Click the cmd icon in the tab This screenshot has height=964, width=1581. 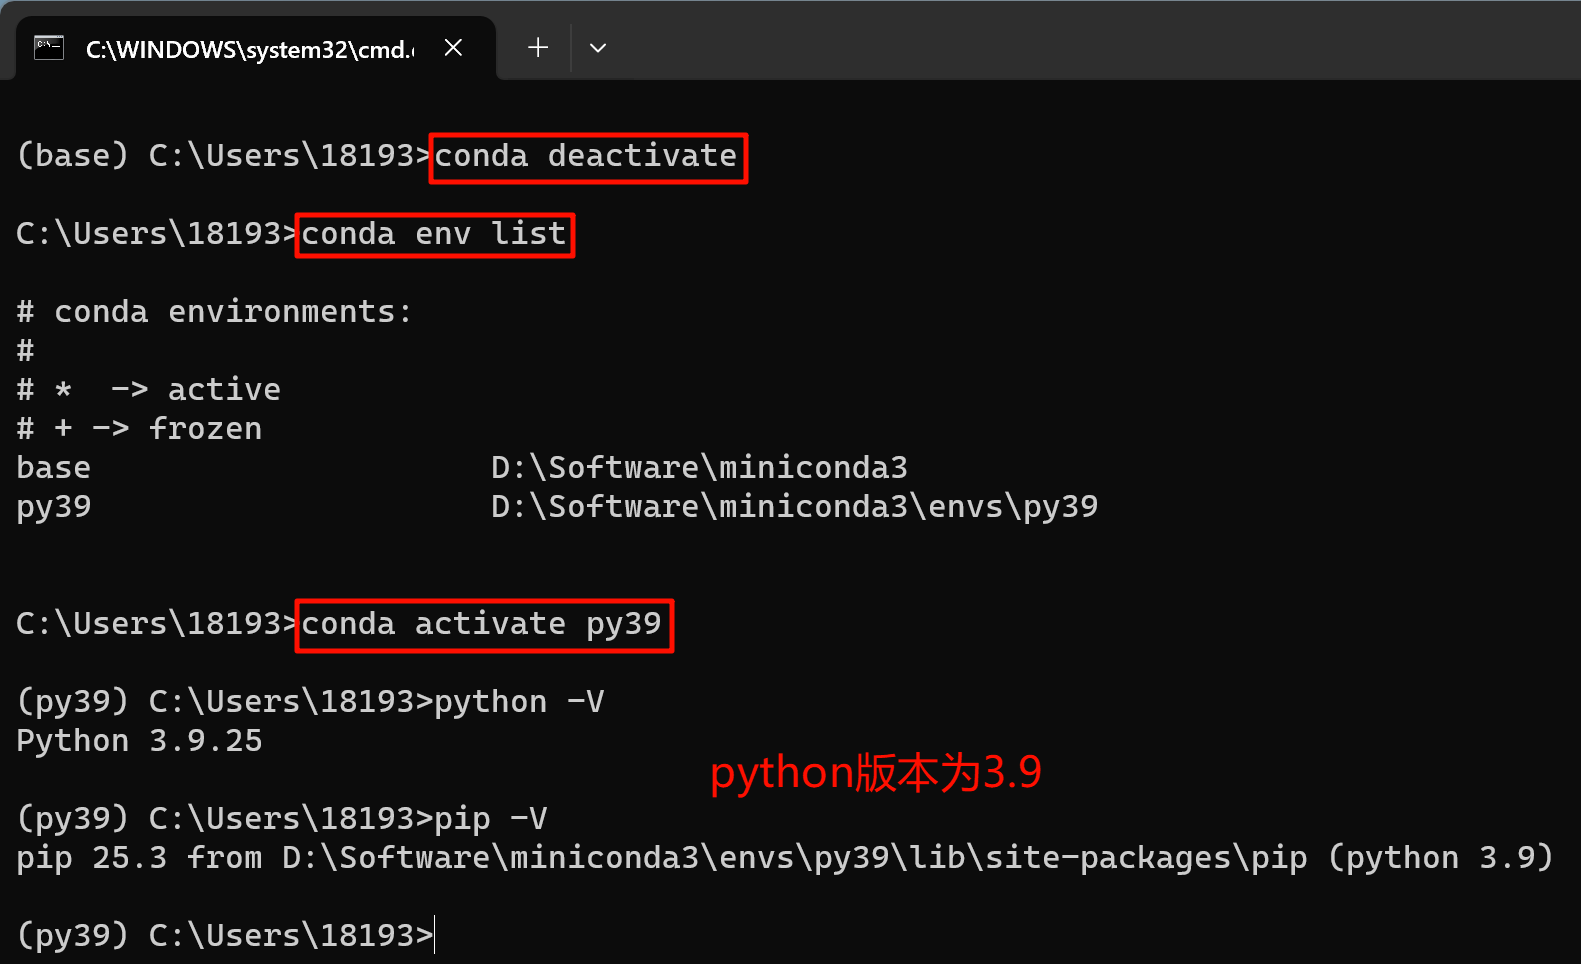click(48, 48)
